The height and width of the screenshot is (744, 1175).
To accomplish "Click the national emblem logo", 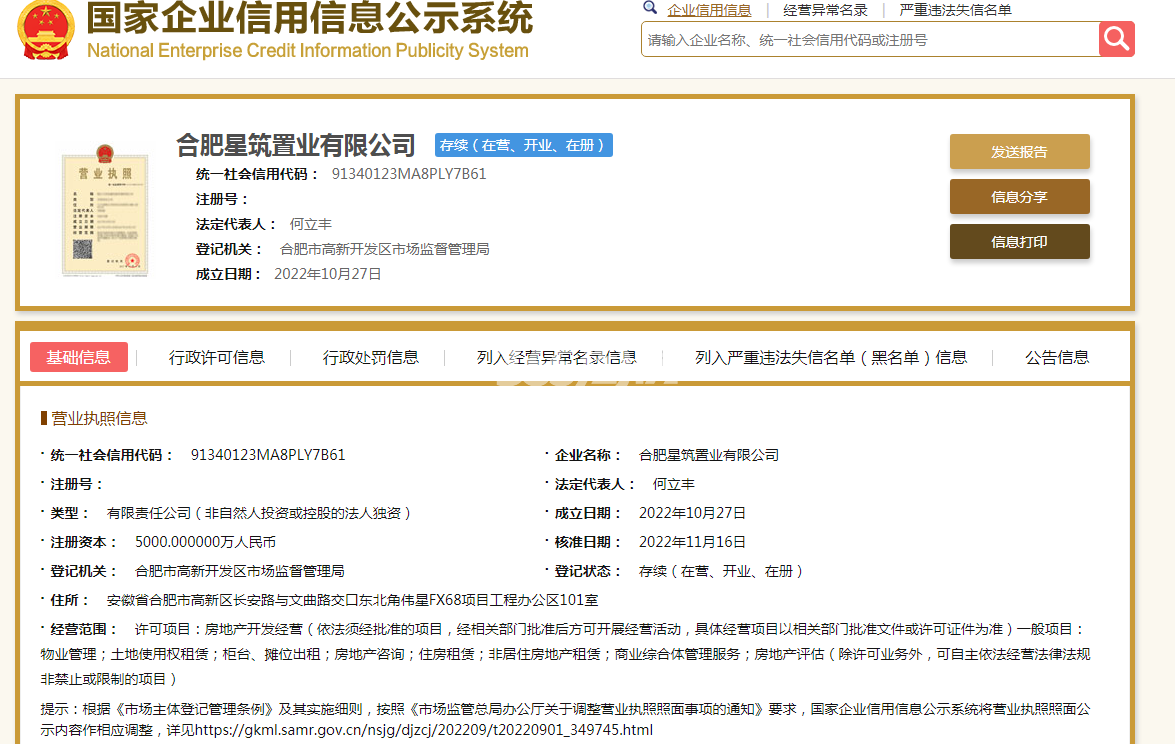I will tap(46, 30).
